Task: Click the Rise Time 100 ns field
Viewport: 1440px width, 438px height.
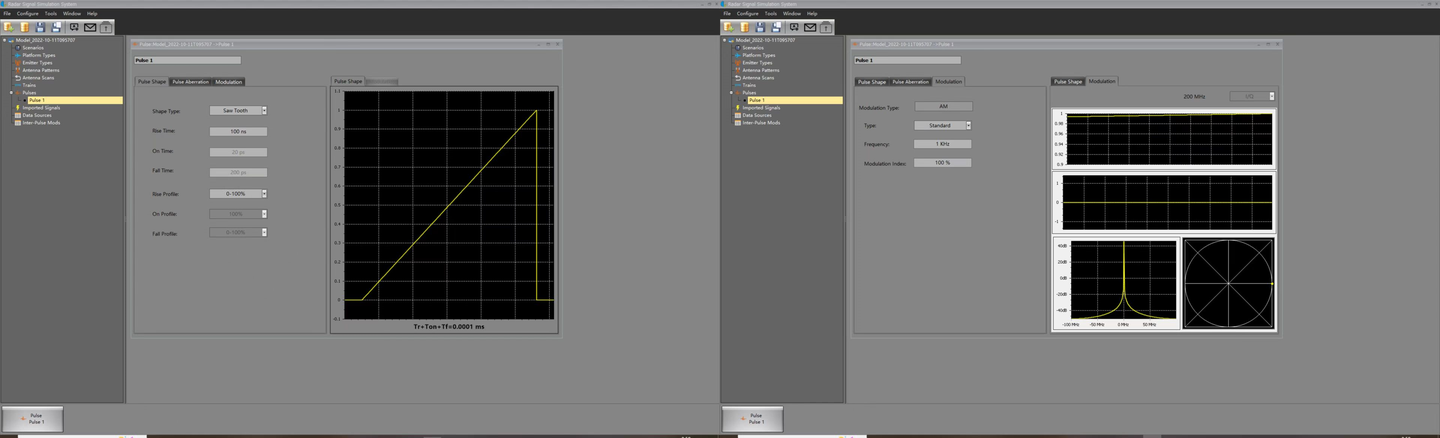Action: pos(238,131)
